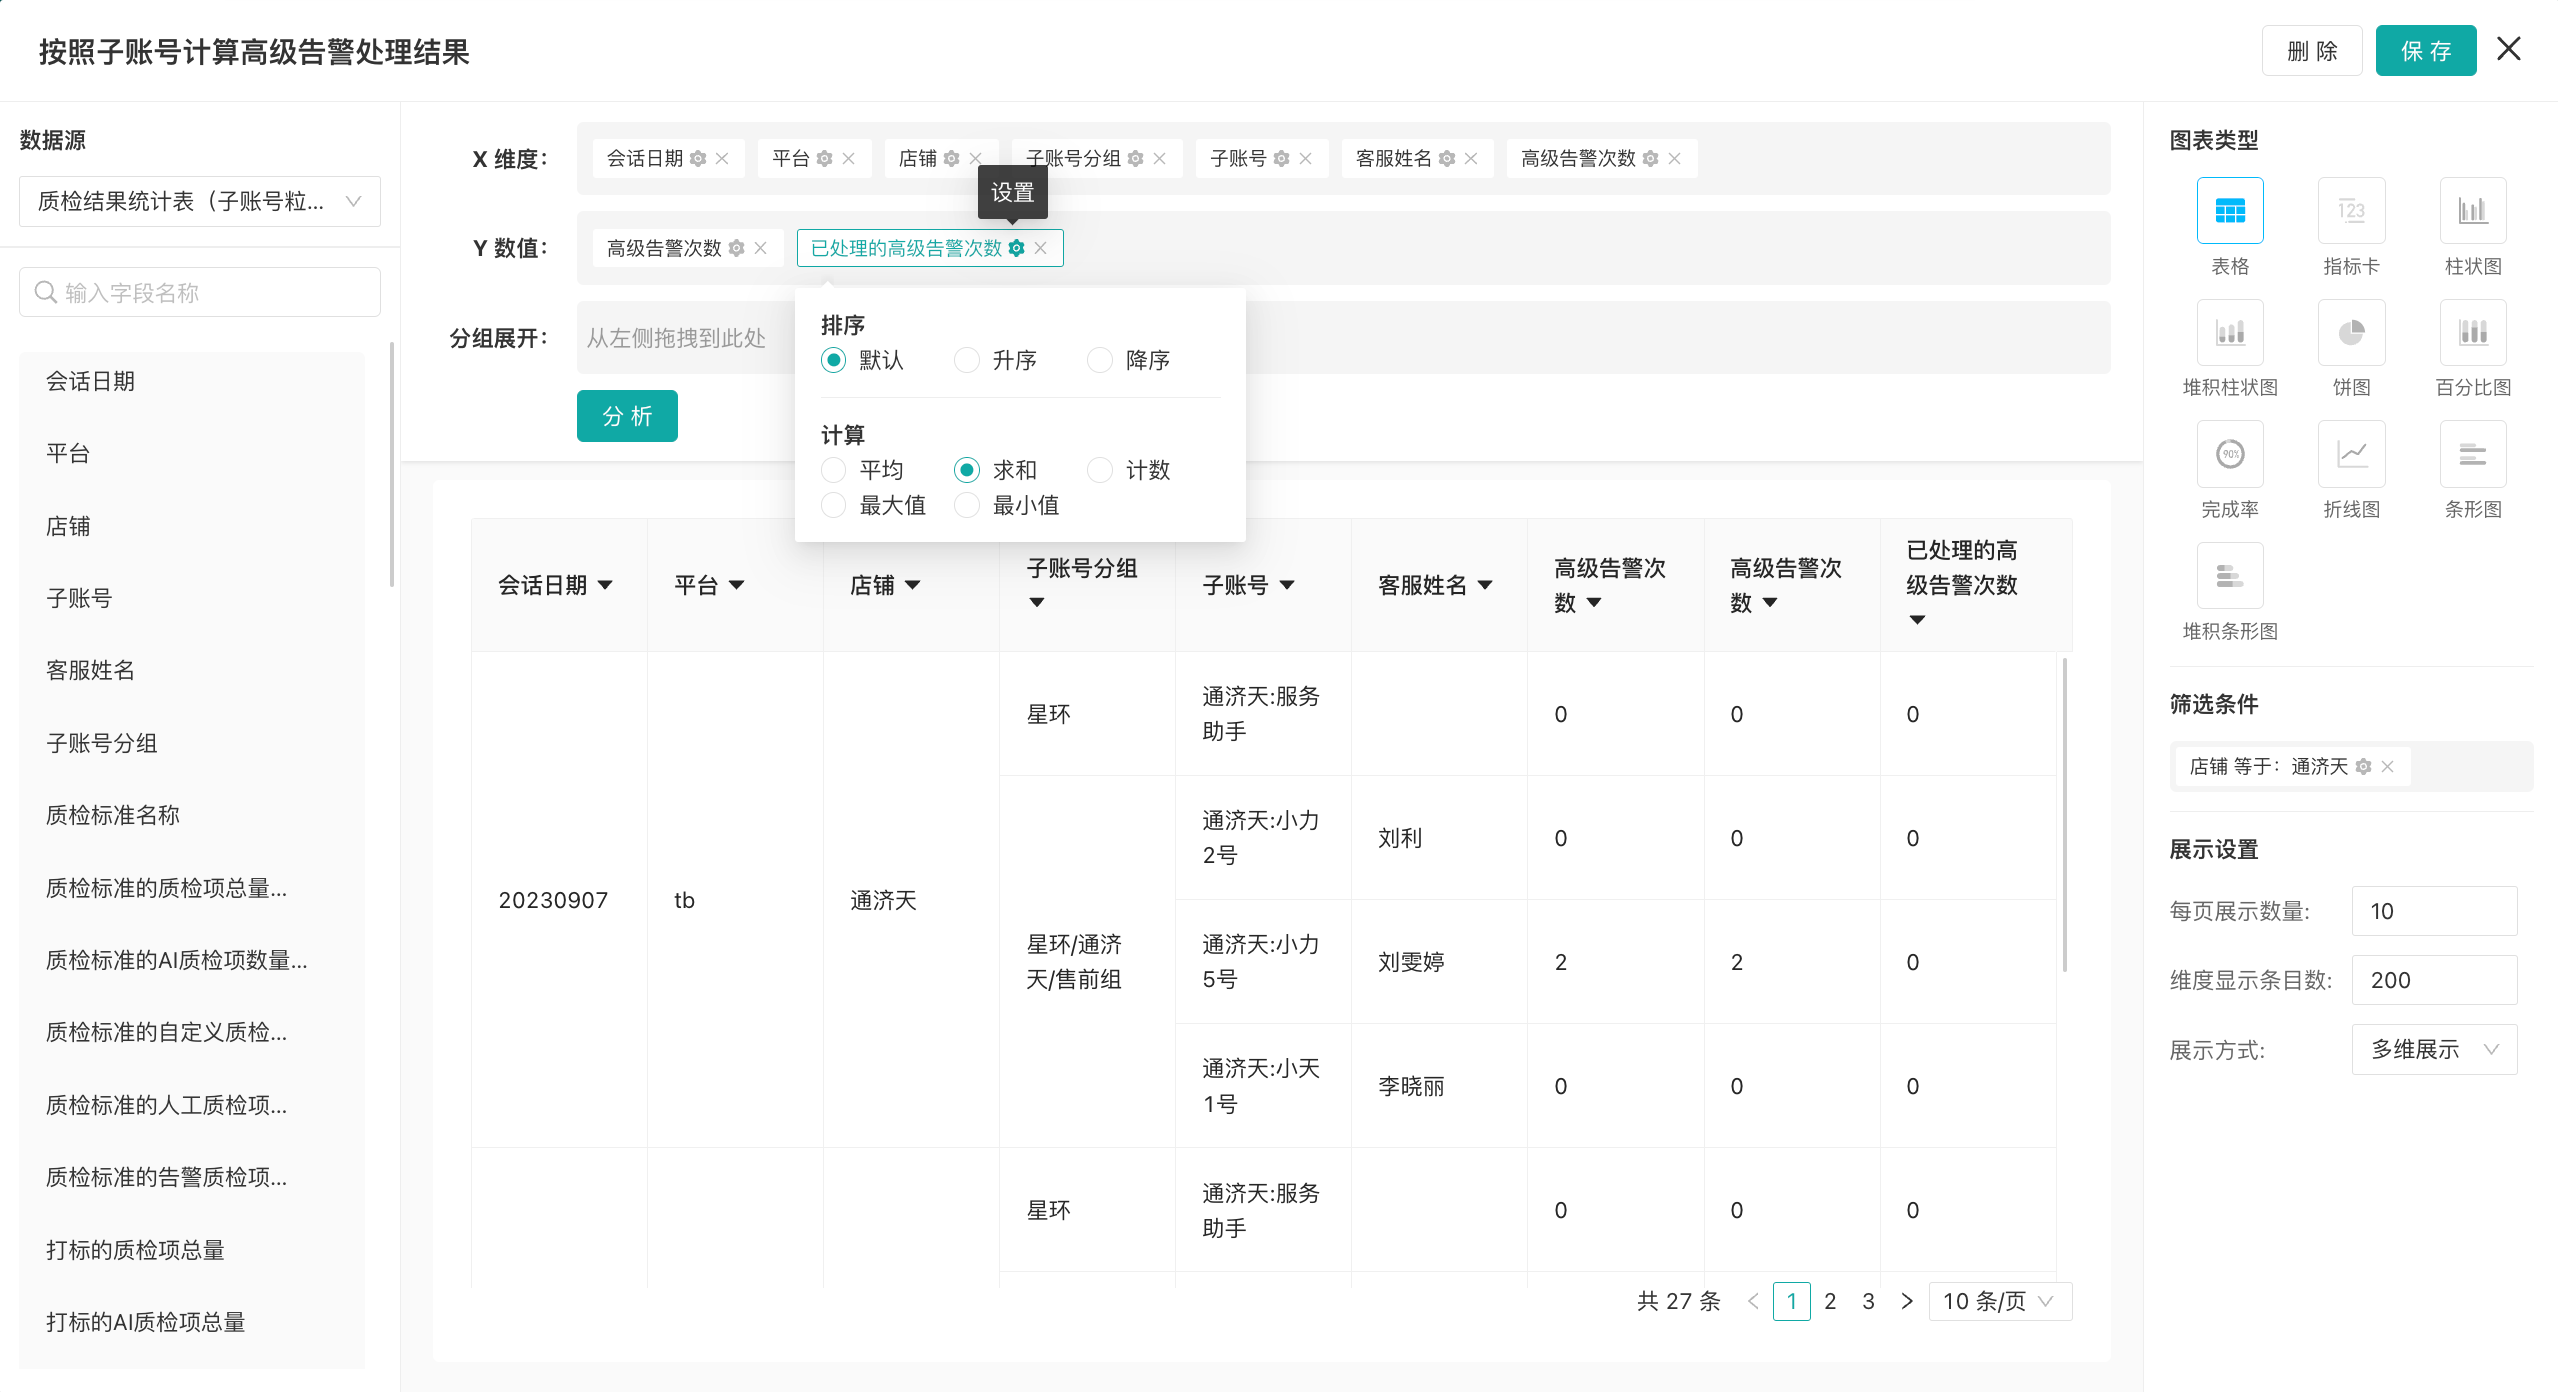Remove 子账号 tag from X dimension
This screenshot has width=2558, height=1392.
click(x=1305, y=159)
